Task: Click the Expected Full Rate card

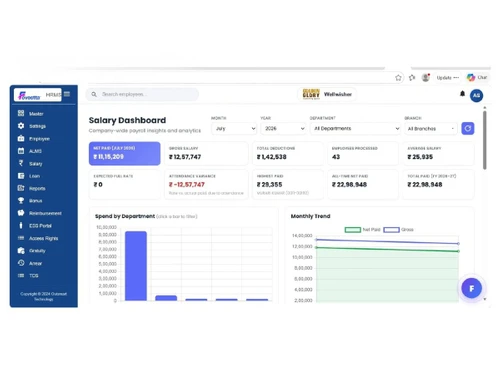Action: click(x=124, y=184)
